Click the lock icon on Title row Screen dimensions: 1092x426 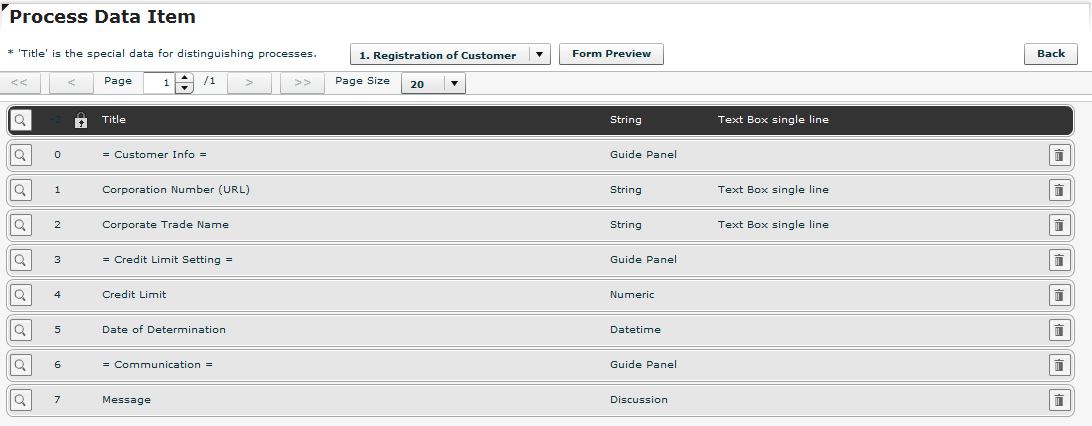(x=82, y=120)
